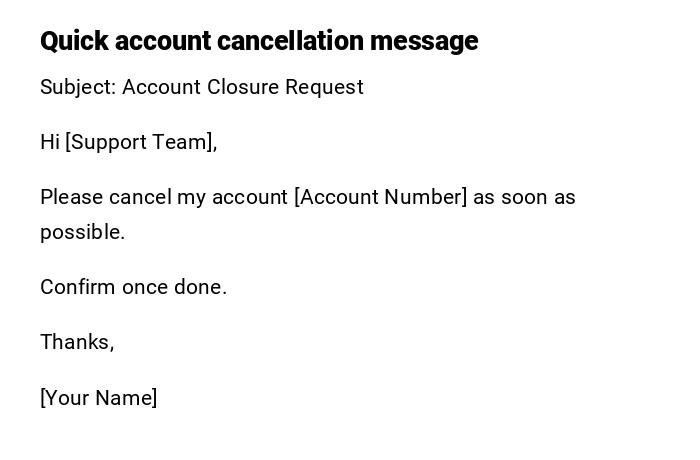The image size is (700, 460).
Task: Click the "Hi" greeting word
Action: (x=50, y=142)
